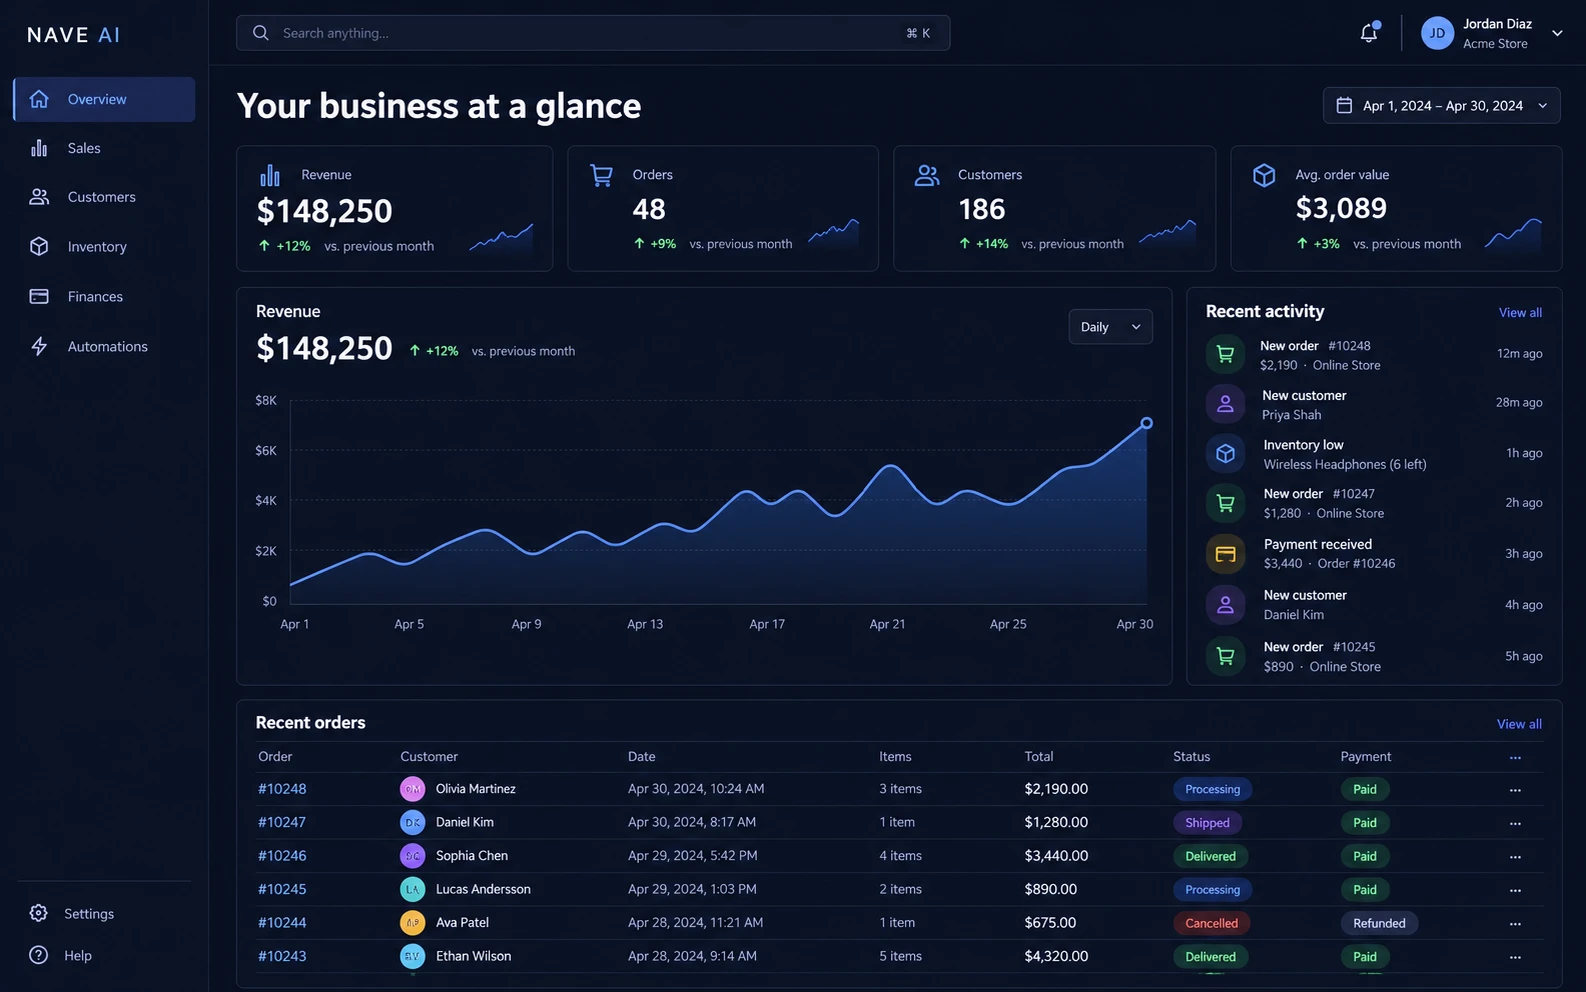Go to the Overview page

pyautogui.click(x=104, y=99)
